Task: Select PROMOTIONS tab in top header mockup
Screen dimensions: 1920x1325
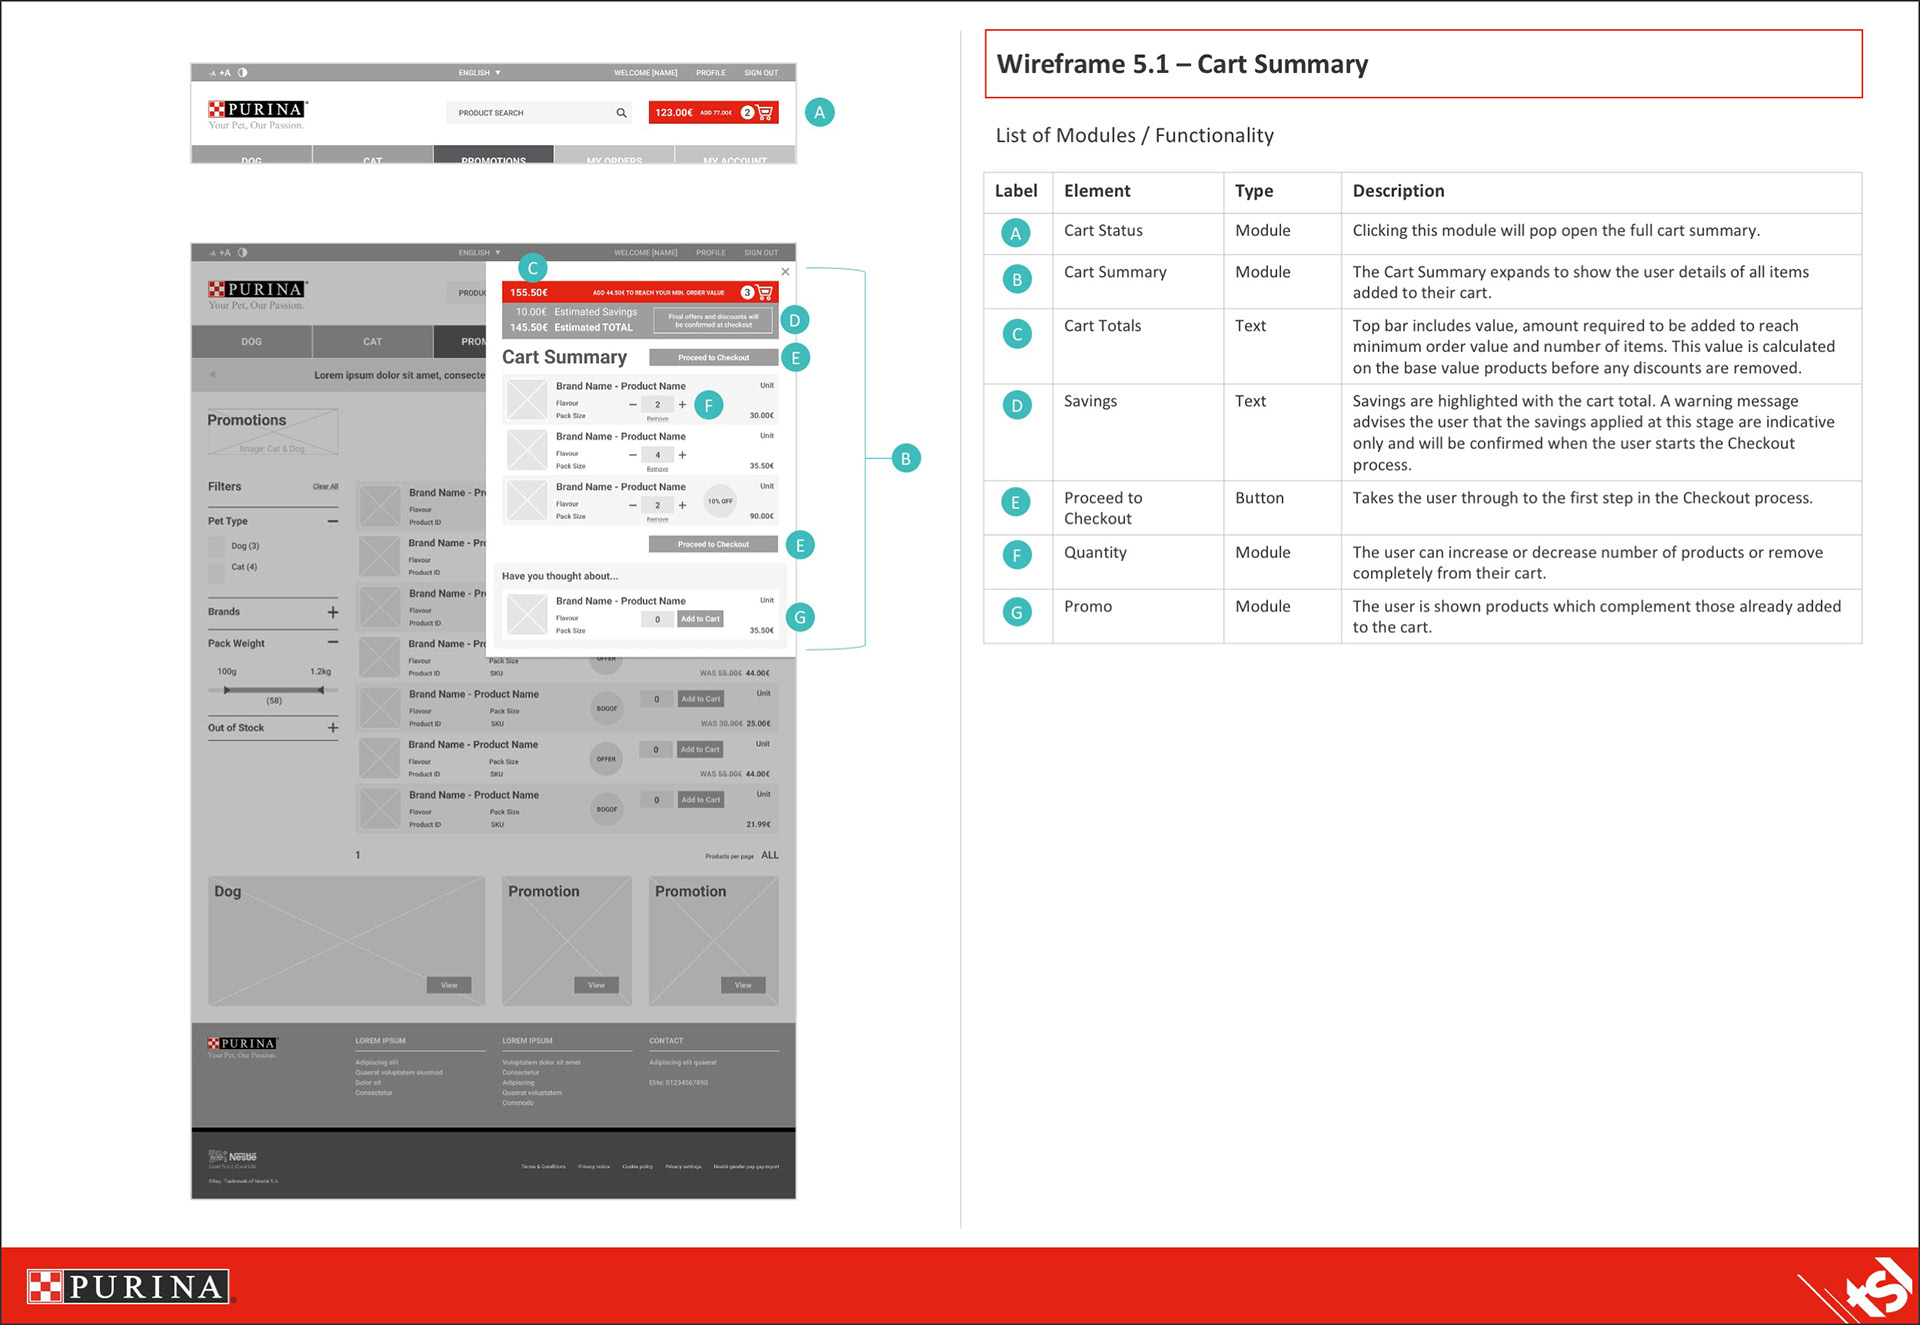Action: [x=493, y=155]
